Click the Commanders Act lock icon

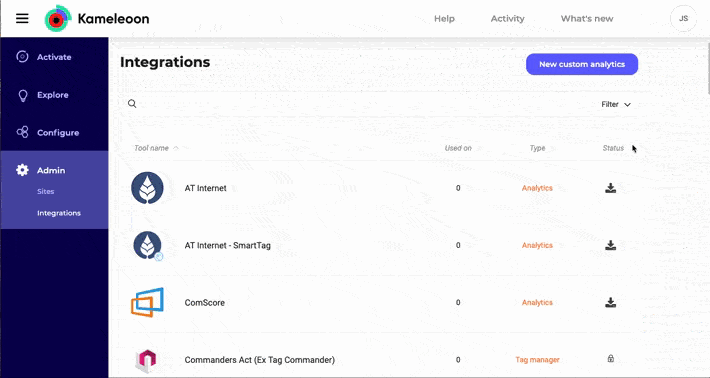610,359
